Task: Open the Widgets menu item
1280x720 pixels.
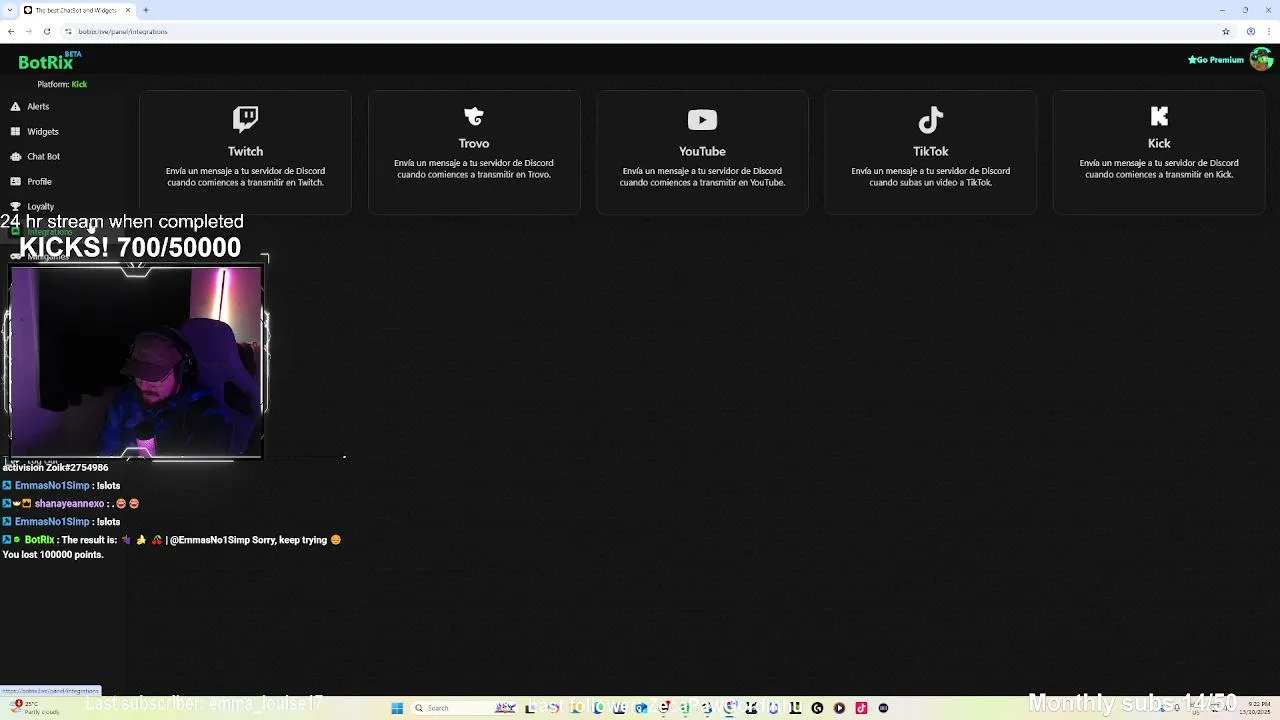Action: click(43, 131)
